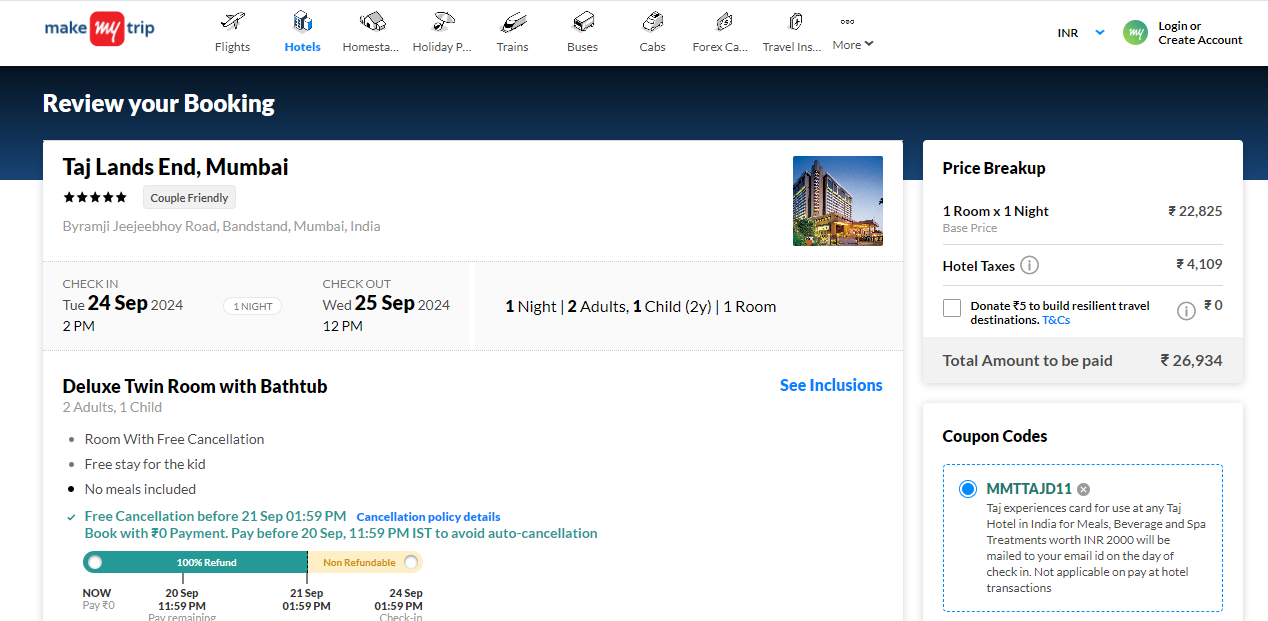
Task: Open the MakeMyTrip logo homepage
Action: point(100,29)
